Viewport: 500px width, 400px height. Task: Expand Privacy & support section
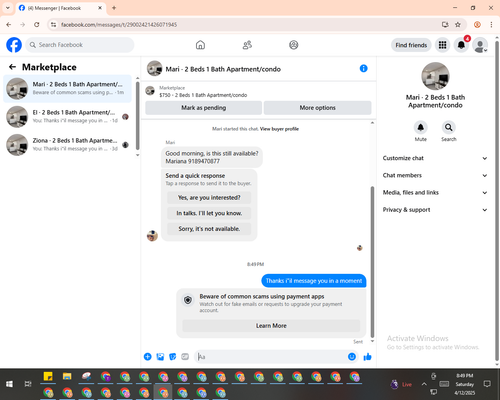(x=435, y=210)
